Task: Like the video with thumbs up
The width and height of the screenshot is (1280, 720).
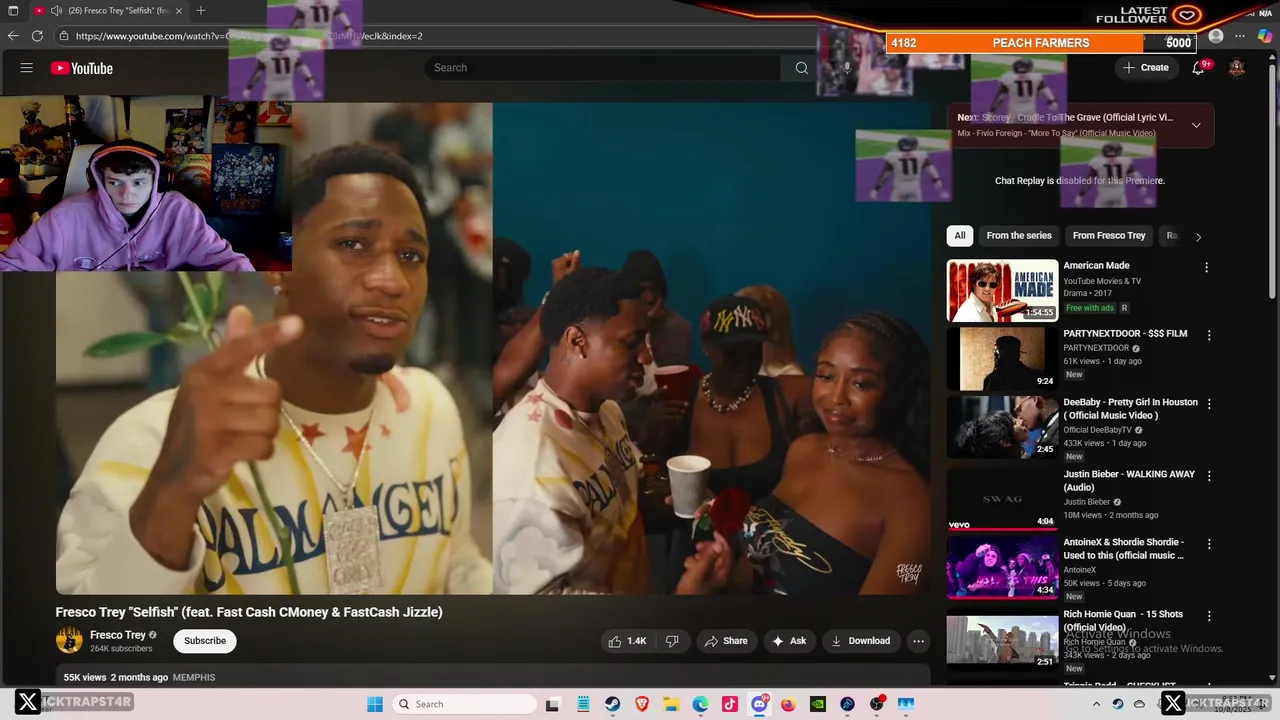Action: tap(627, 641)
